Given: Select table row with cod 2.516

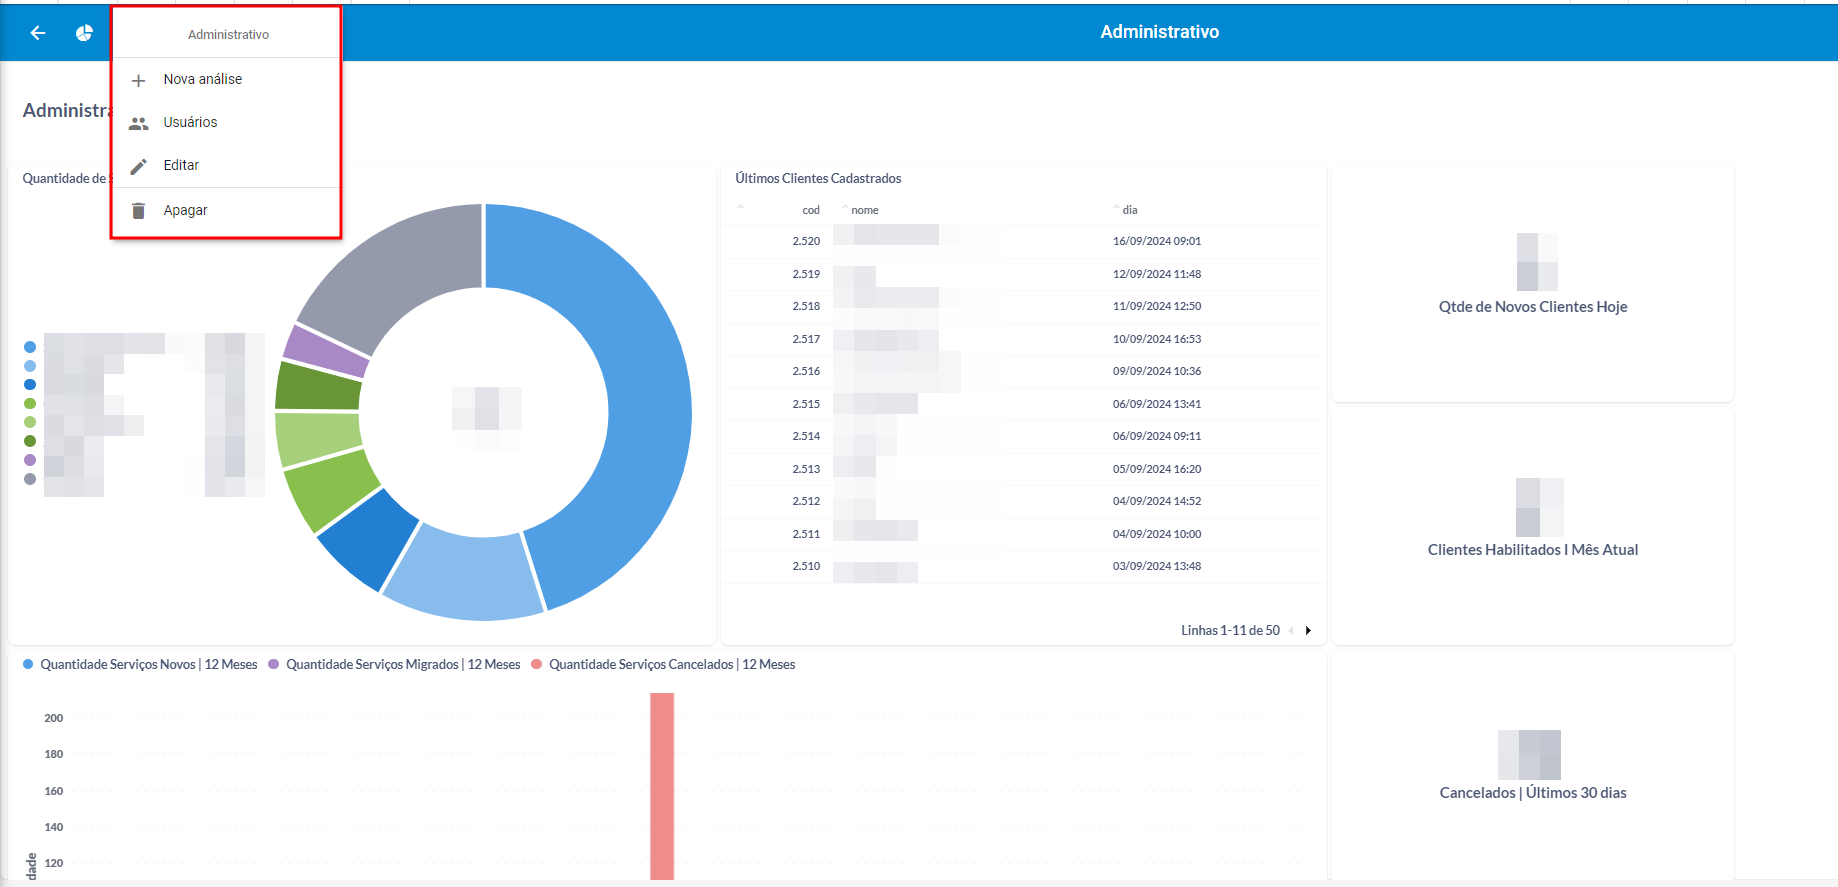Looking at the screenshot, I should [1023, 371].
